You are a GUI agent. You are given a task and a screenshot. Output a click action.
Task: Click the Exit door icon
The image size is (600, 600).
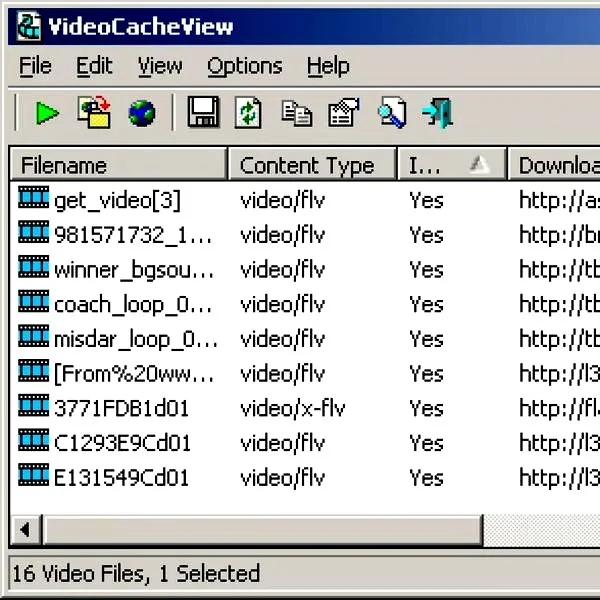437,112
